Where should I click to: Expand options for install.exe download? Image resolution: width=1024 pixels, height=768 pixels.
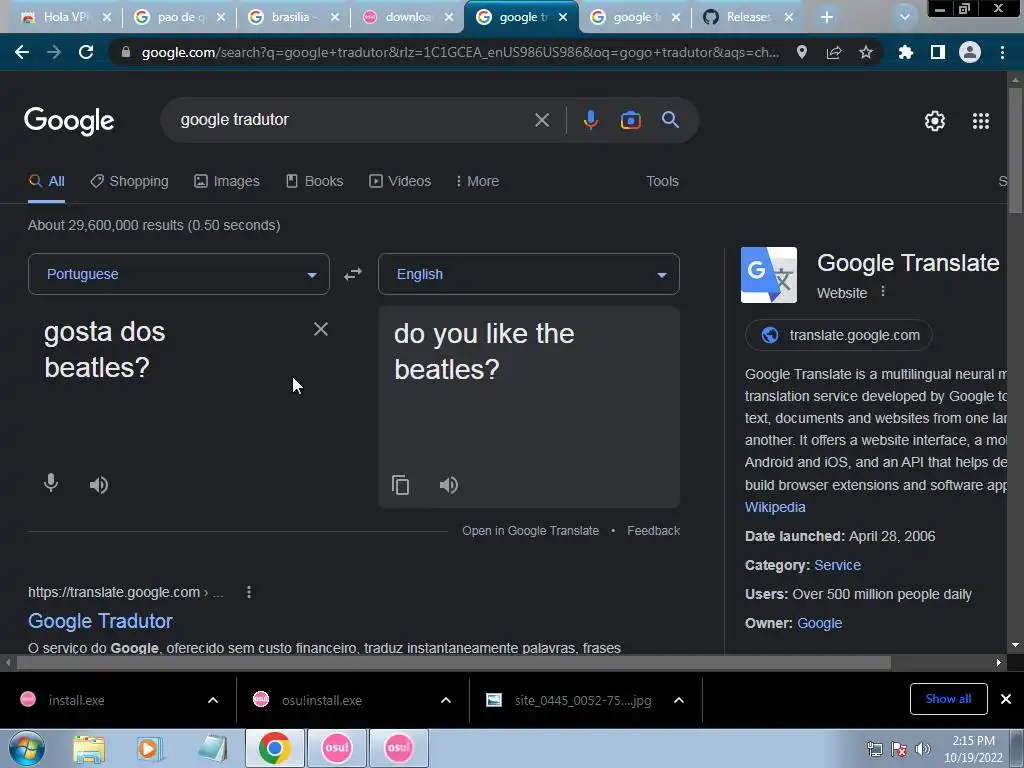(x=213, y=700)
